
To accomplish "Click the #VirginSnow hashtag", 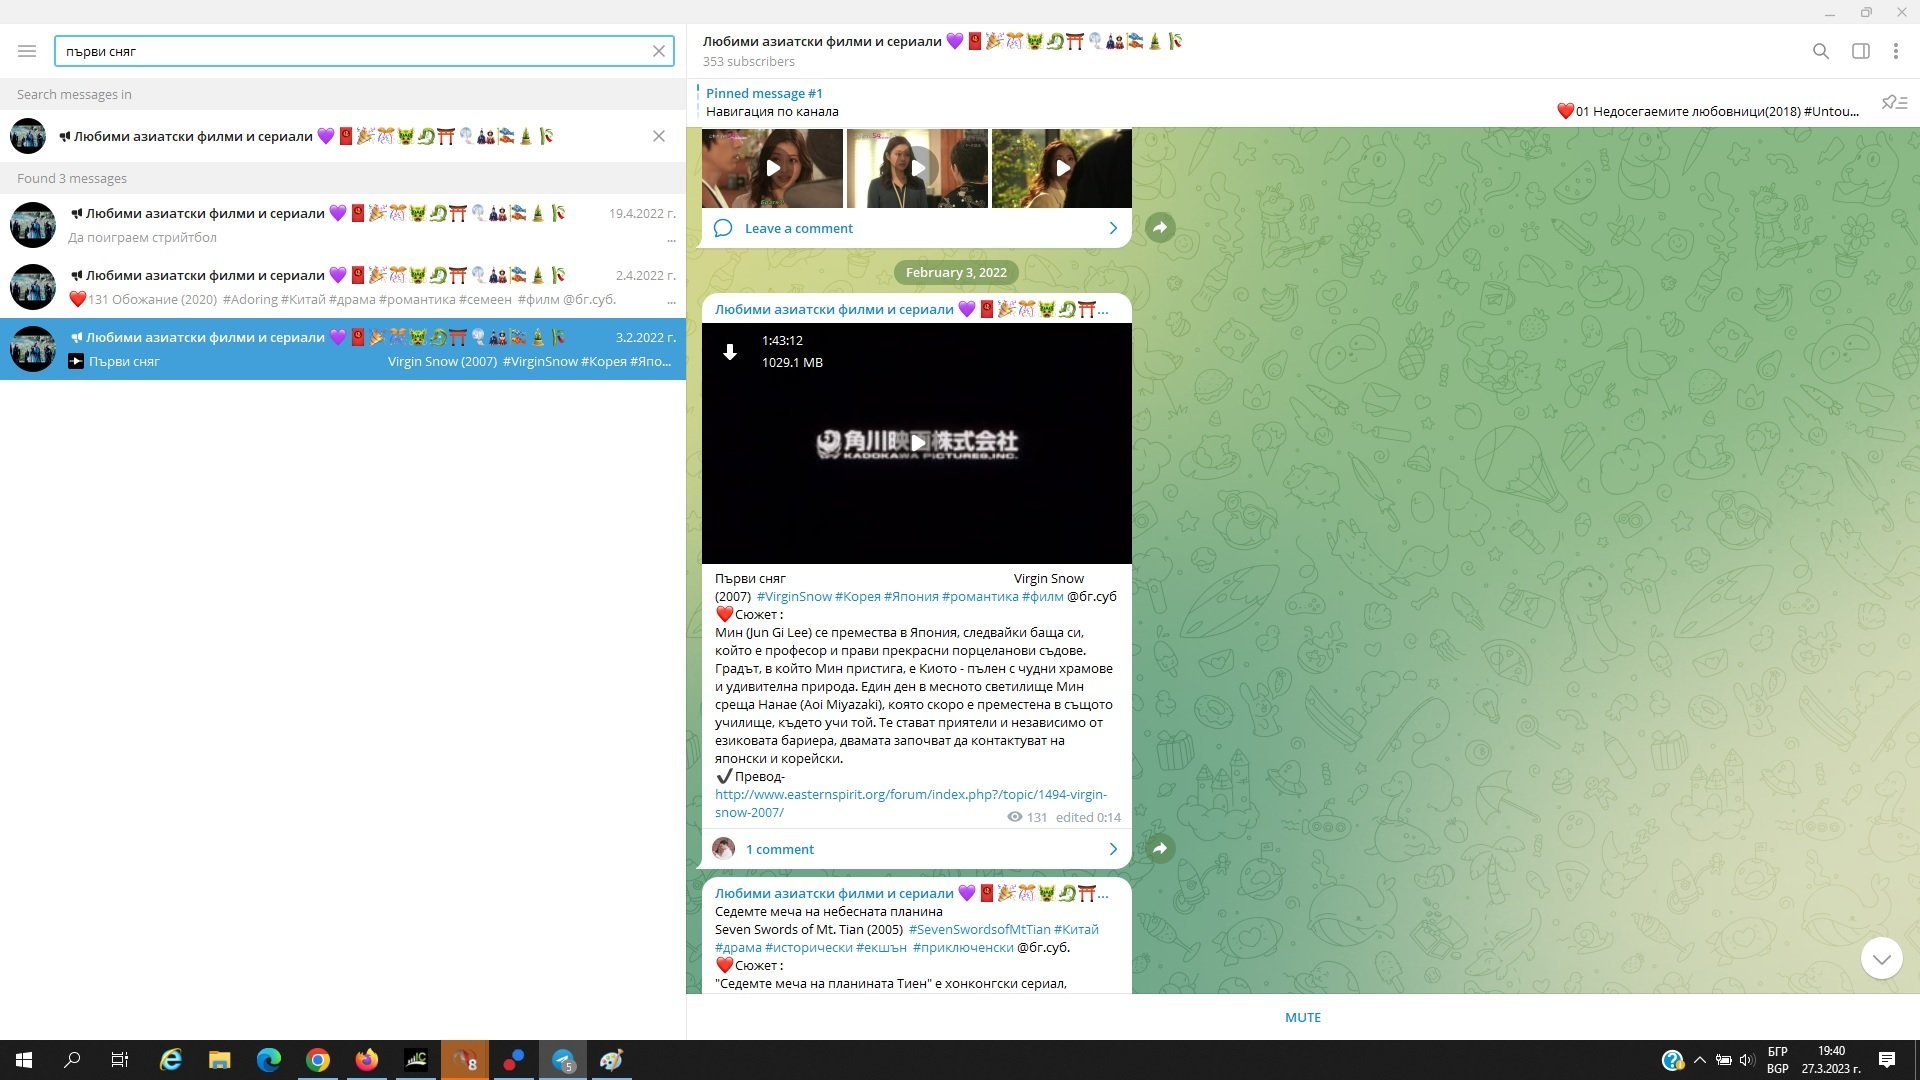I will pos(794,597).
